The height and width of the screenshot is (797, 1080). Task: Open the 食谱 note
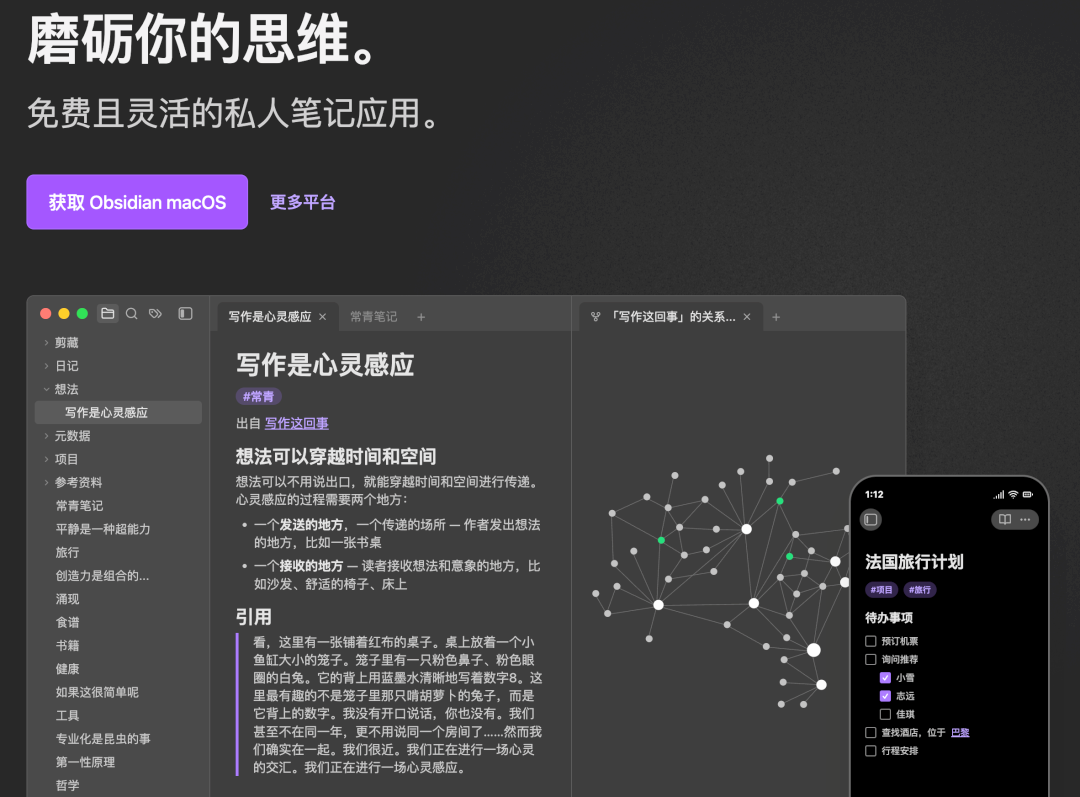tap(68, 623)
